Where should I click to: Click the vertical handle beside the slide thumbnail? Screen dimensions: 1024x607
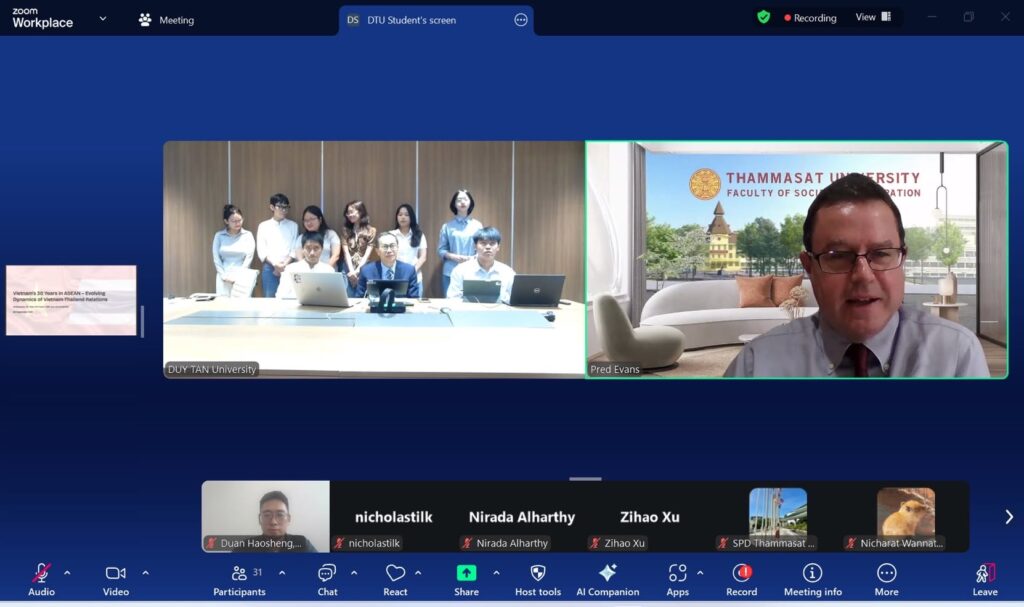[x=142, y=321]
